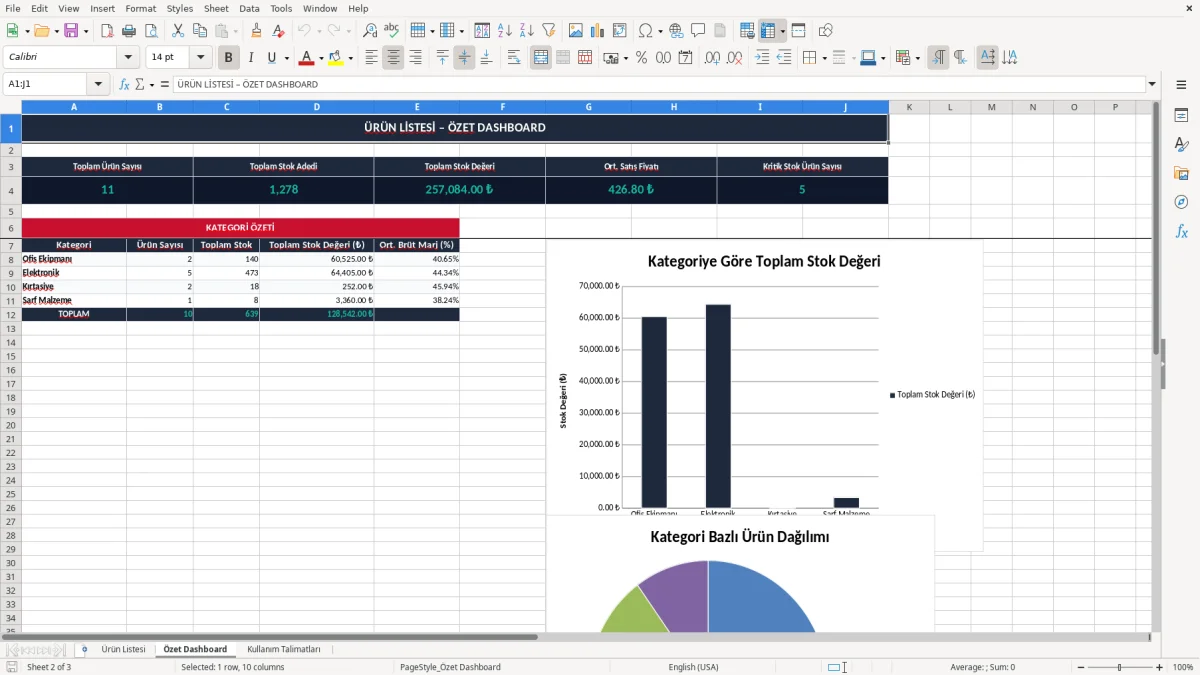The image size is (1200, 675).
Task: Open Find & Replace from the toolbar
Action: (370, 31)
